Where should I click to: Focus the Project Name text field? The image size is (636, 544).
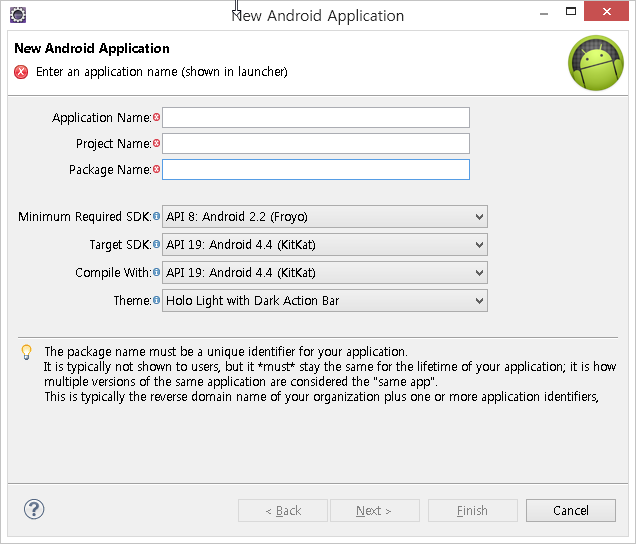click(316, 144)
